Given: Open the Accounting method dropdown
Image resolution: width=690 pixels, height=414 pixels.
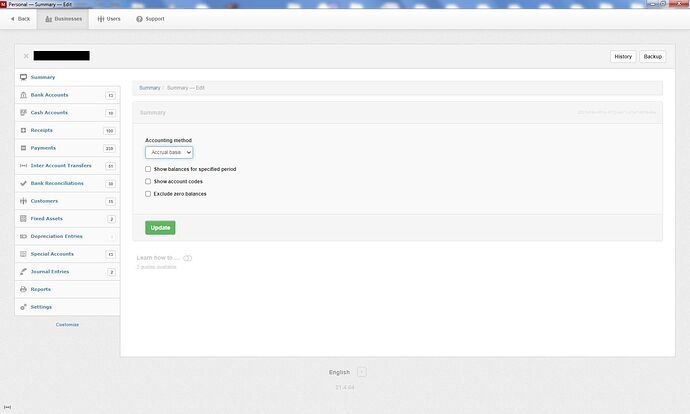Looking at the screenshot, I should tap(169, 152).
